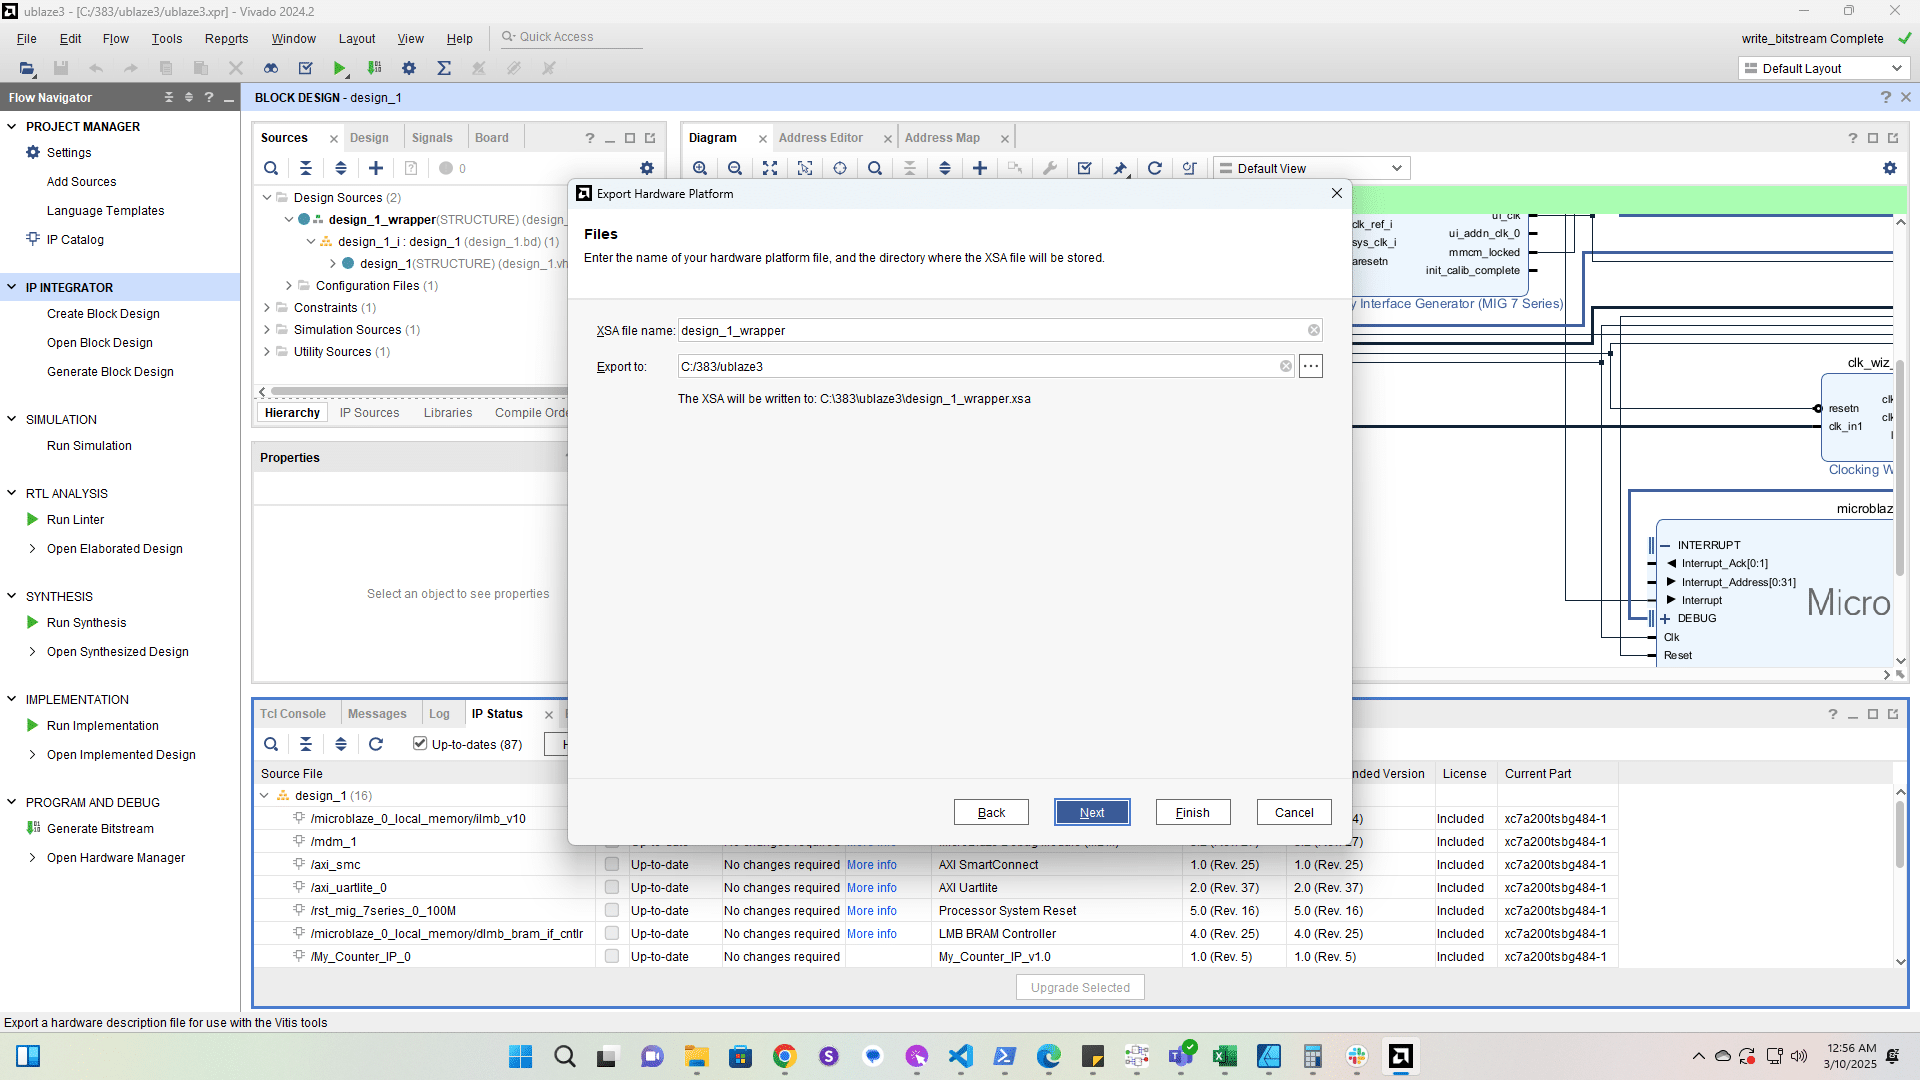This screenshot has height=1080, width=1920.
Task: Click the Run Synthesis green play icon
Action: [32, 622]
